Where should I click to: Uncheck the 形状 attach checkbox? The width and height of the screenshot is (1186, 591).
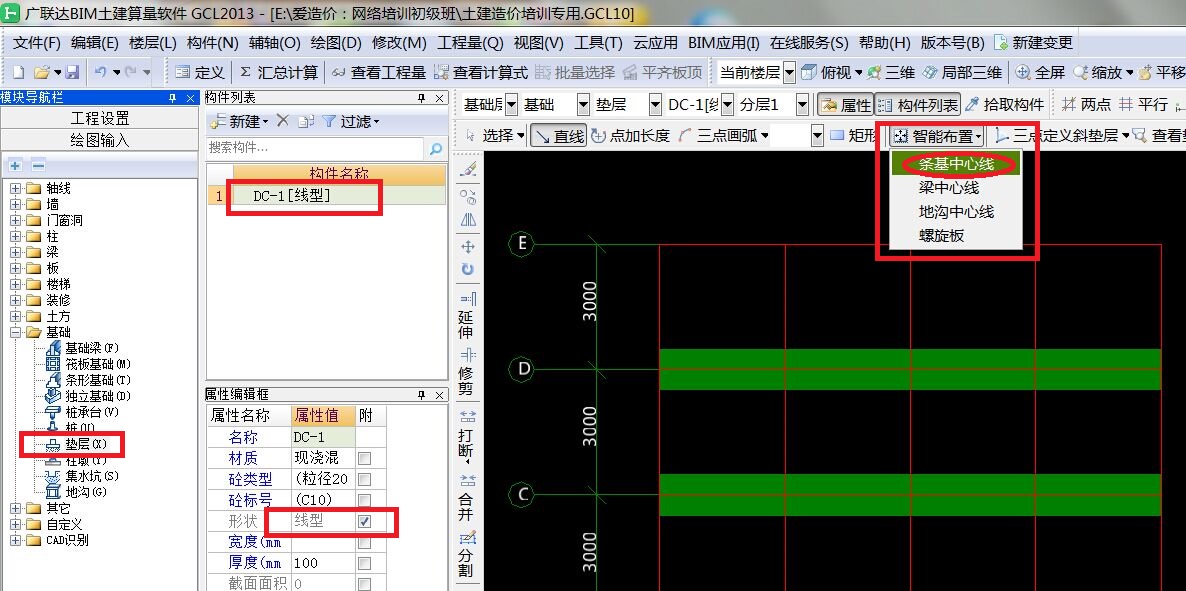pos(365,521)
